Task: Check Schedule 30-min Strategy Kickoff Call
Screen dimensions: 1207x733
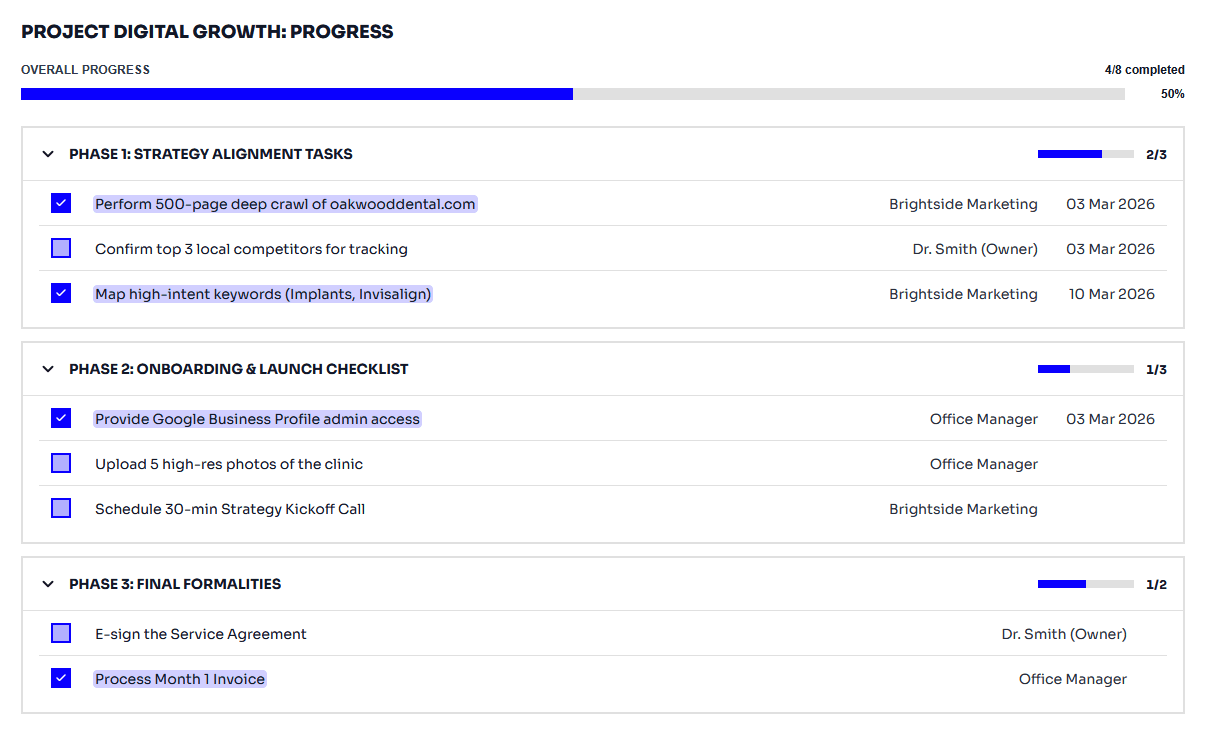Action: [61, 509]
